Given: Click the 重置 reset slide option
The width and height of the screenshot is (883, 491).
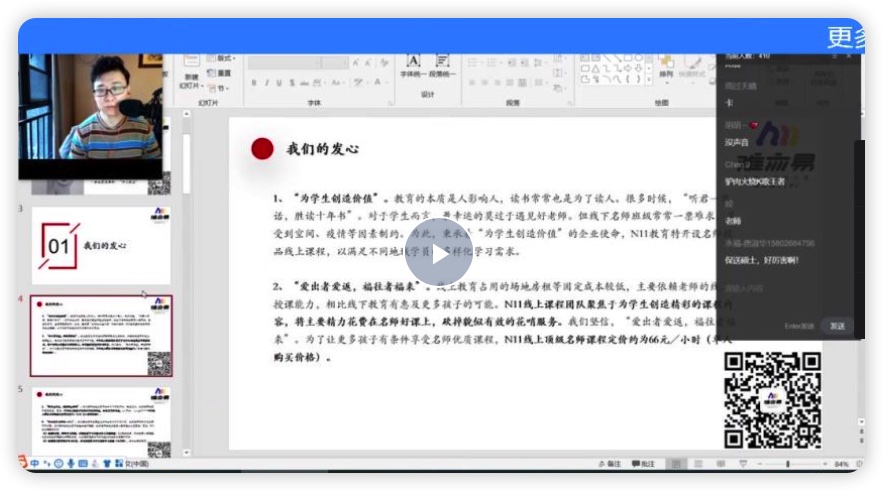Looking at the screenshot, I should [x=223, y=73].
